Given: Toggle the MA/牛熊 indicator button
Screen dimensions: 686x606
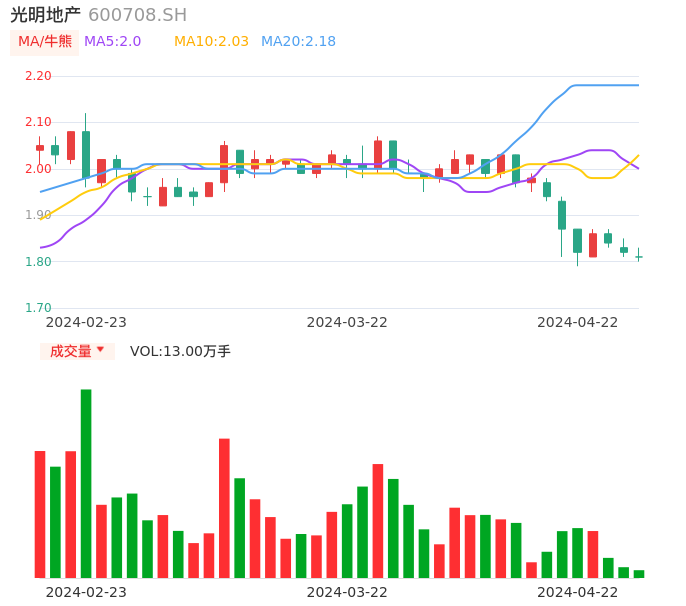Looking at the screenshot, I should (x=45, y=42).
